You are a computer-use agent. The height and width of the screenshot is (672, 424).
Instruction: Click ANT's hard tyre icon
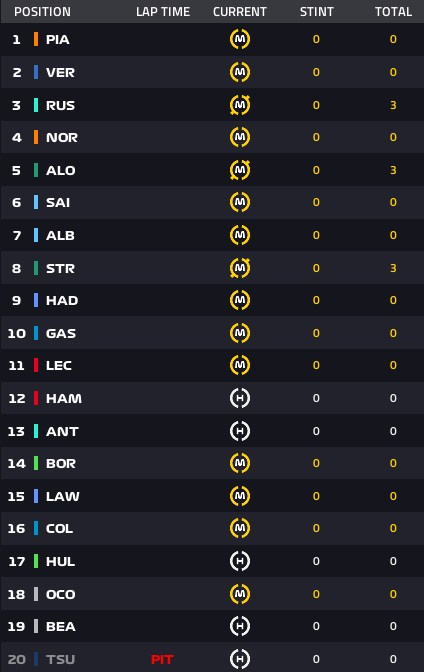pos(240,431)
